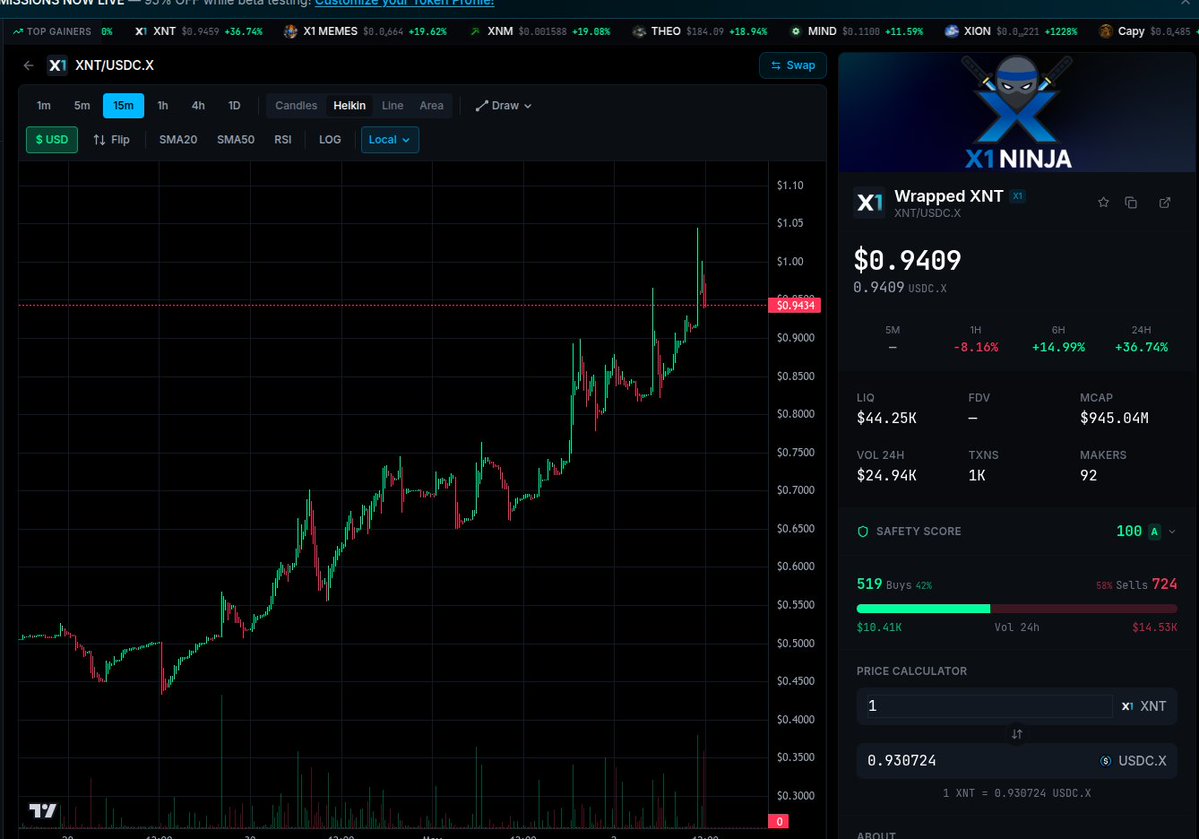Open the Local timezone dropdown
Image resolution: width=1199 pixels, height=839 pixels.
pos(389,140)
